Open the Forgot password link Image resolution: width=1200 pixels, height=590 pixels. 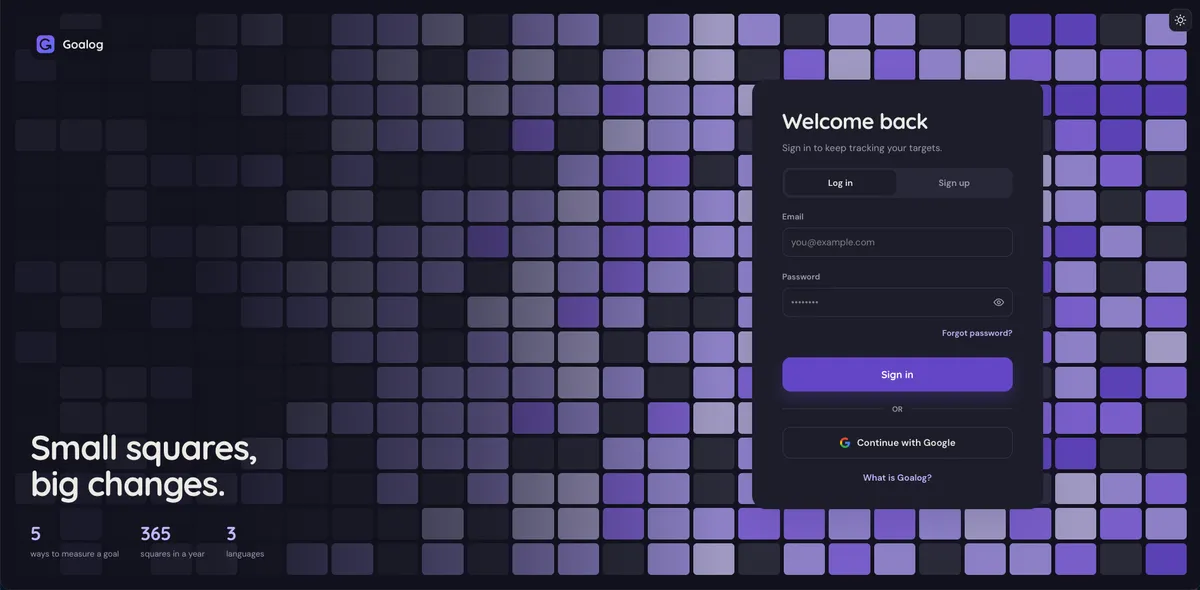pyautogui.click(x=977, y=333)
